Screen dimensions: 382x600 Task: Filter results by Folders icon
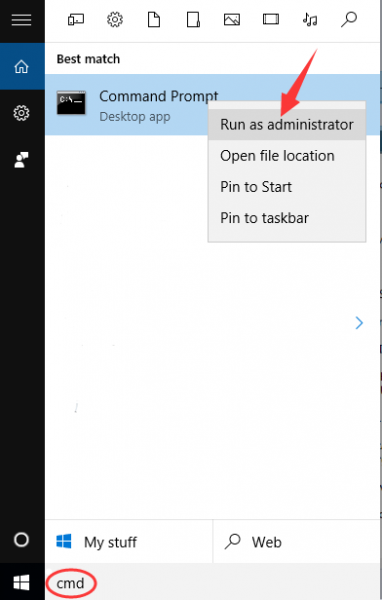[x=193, y=19]
